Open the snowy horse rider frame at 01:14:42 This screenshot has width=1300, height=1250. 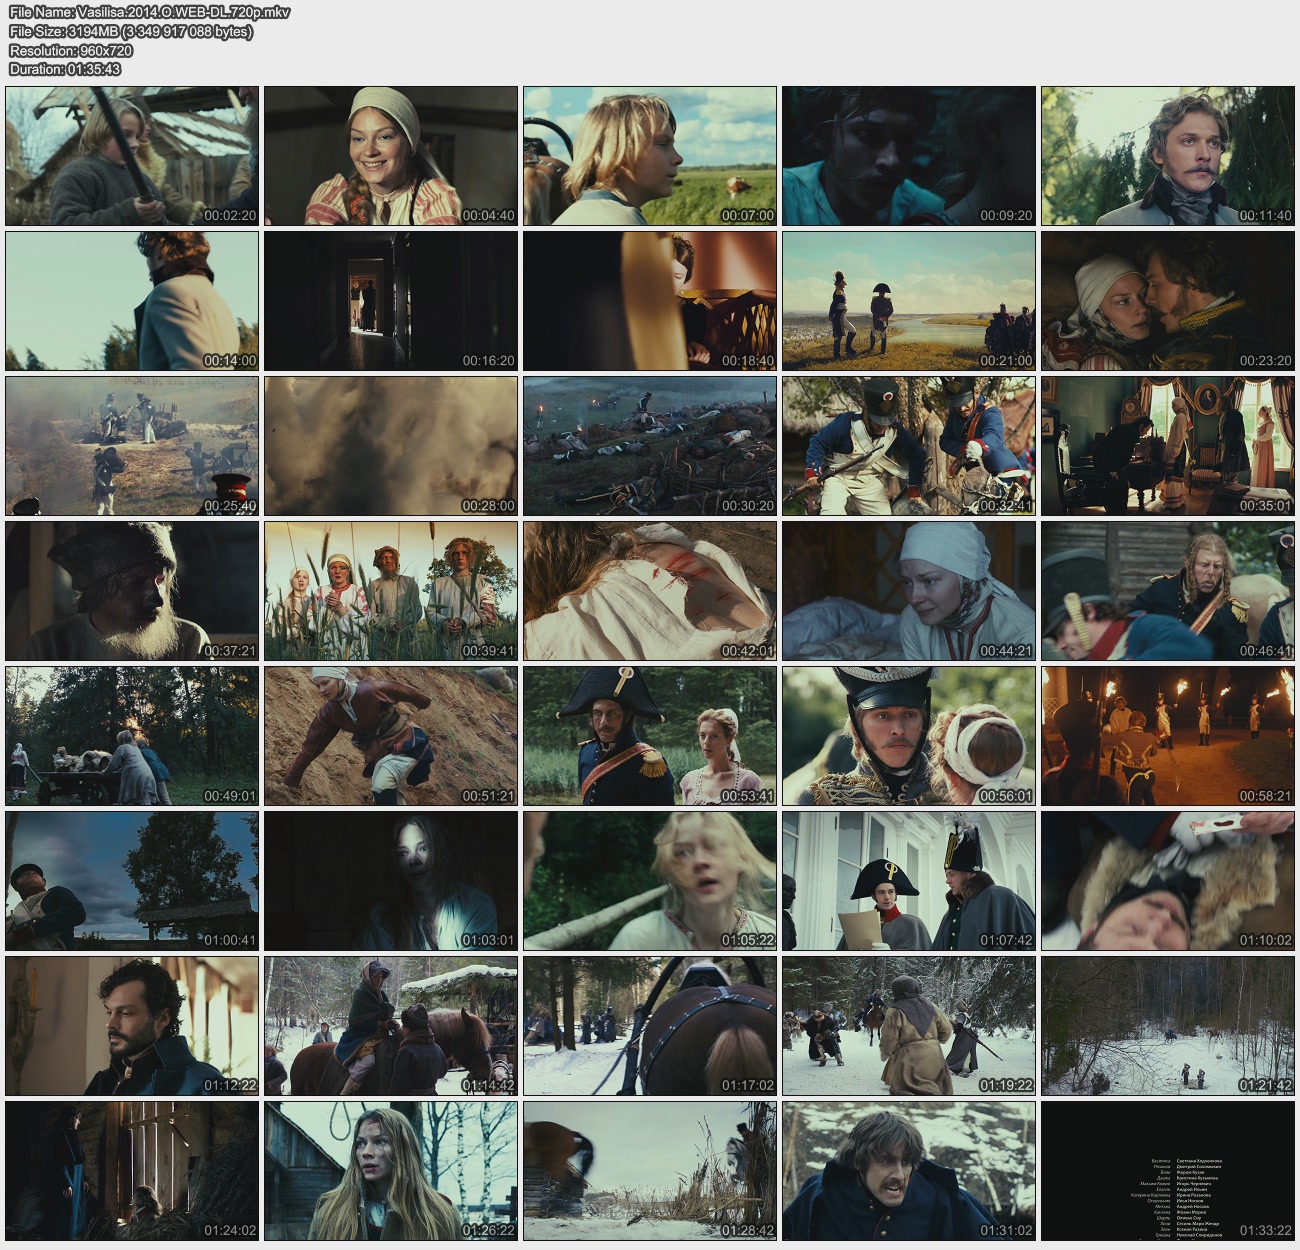(x=391, y=1026)
